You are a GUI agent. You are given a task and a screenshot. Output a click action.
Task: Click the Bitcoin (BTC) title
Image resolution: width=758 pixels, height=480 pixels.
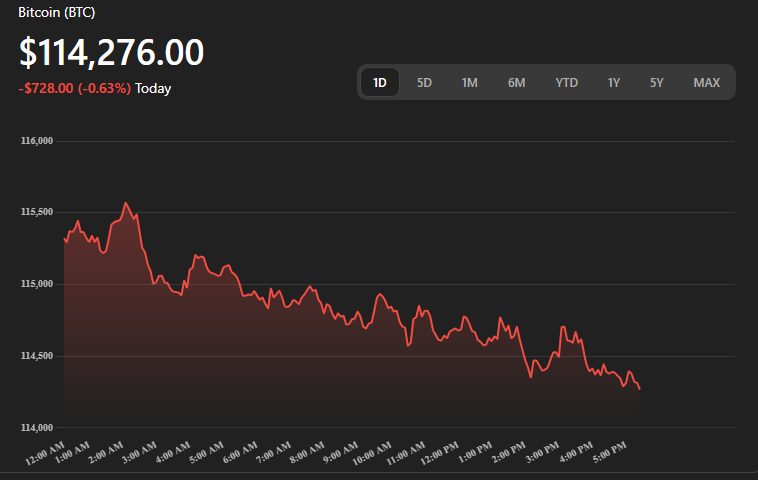(57, 12)
